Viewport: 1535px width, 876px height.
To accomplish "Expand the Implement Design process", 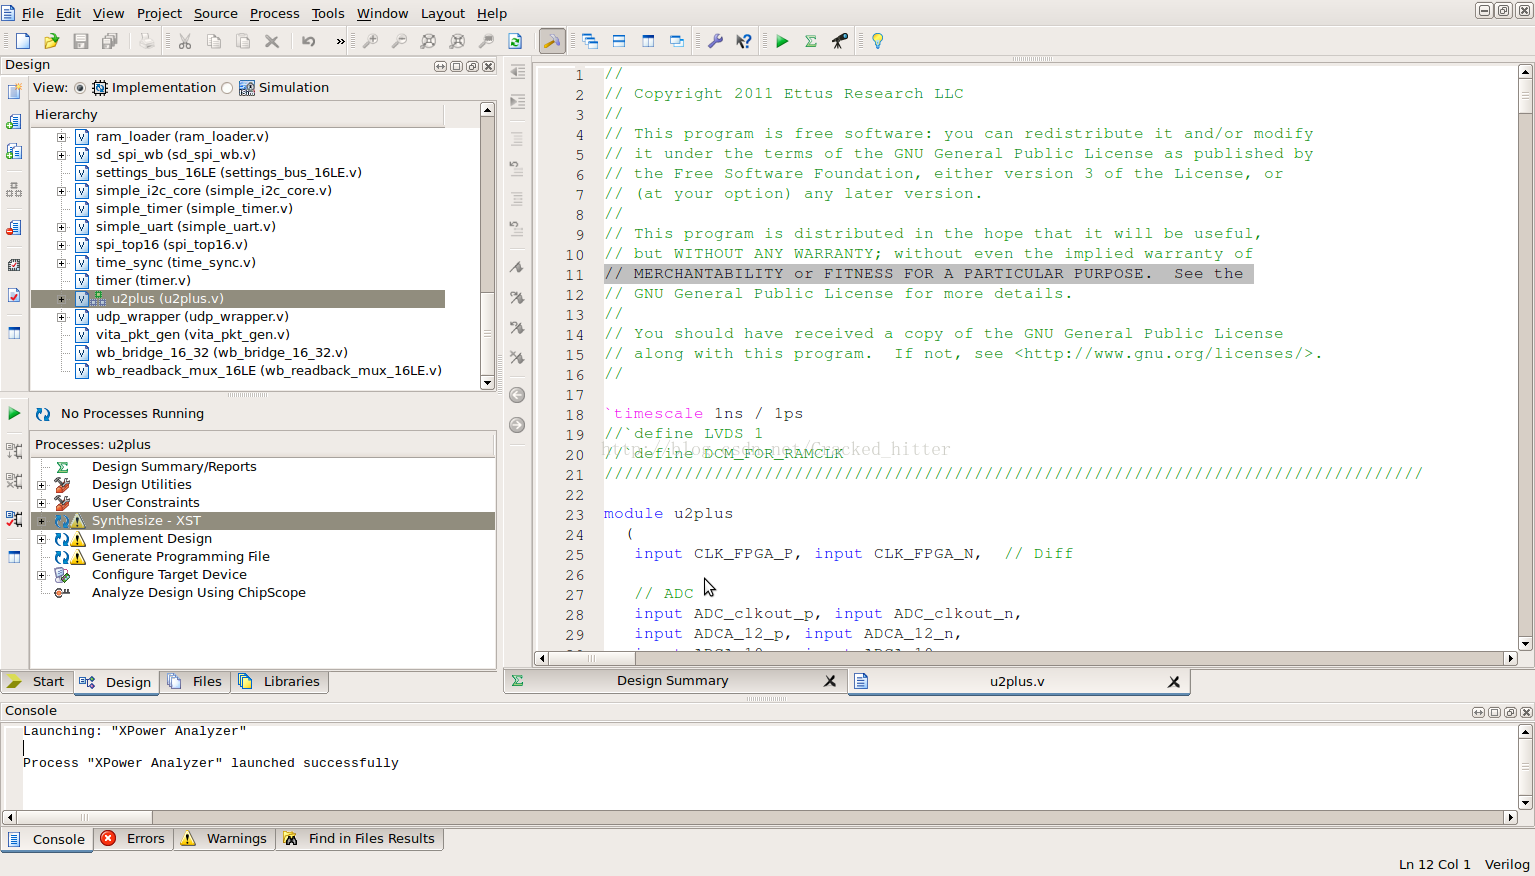I will click(42, 539).
